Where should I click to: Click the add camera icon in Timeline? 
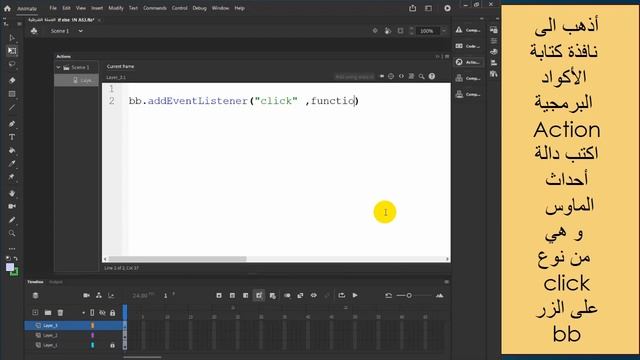coord(86,295)
